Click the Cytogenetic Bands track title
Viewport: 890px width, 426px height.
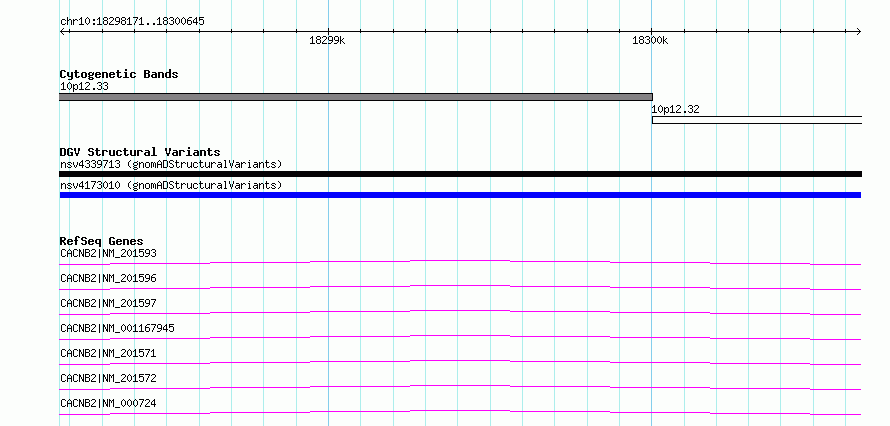coord(119,74)
